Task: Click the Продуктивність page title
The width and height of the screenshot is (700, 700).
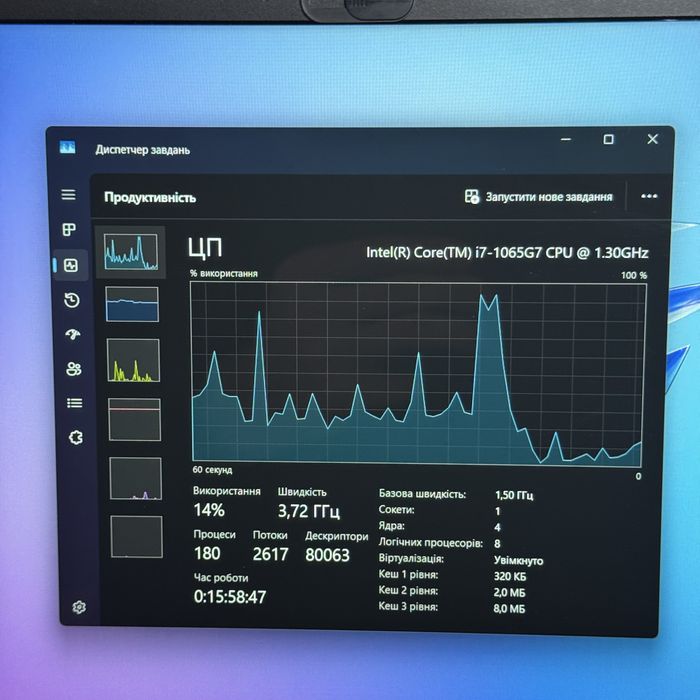Action: (x=150, y=197)
